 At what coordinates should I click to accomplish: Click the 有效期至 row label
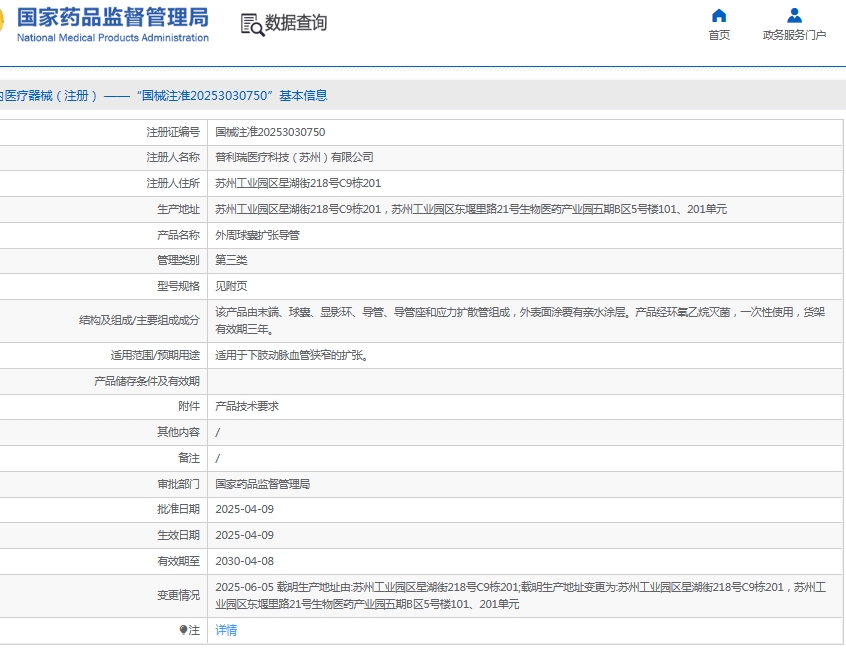click(178, 561)
